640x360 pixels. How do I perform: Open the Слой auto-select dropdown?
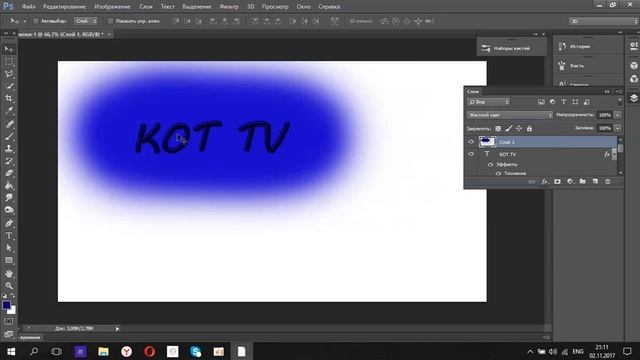[x=86, y=21]
